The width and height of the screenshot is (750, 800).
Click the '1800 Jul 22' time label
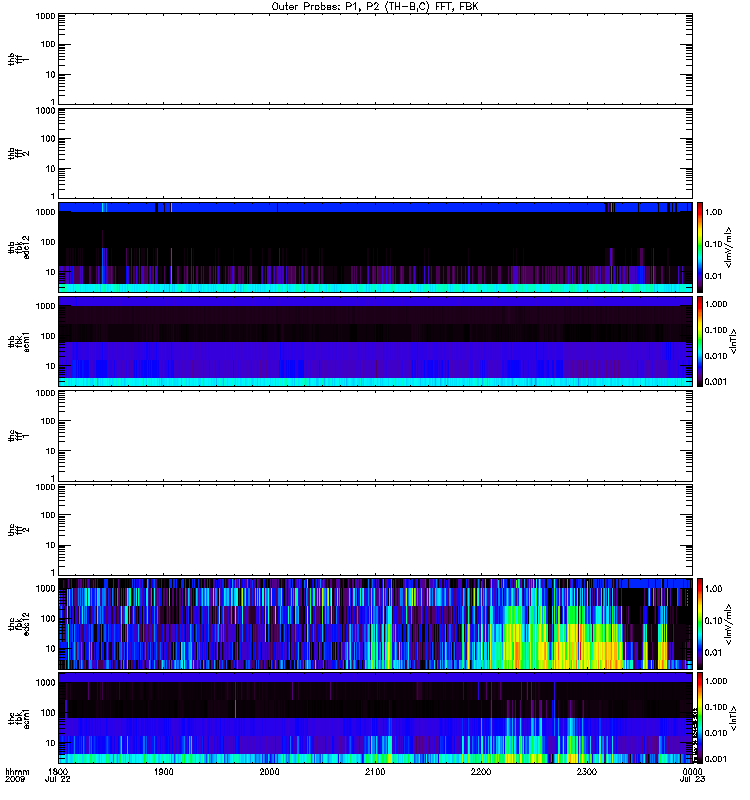tap(58, 776)
